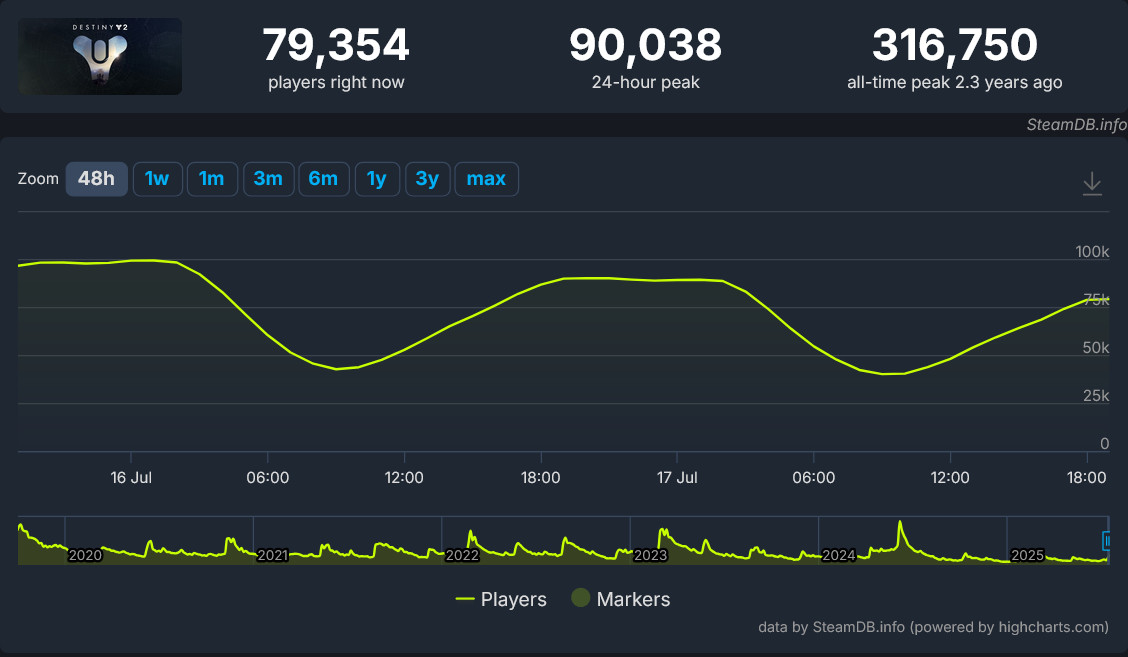Click the 'all-time peak 2.3 years ago' label
This screenshot has width=1128, height=657.
[955, 83]
